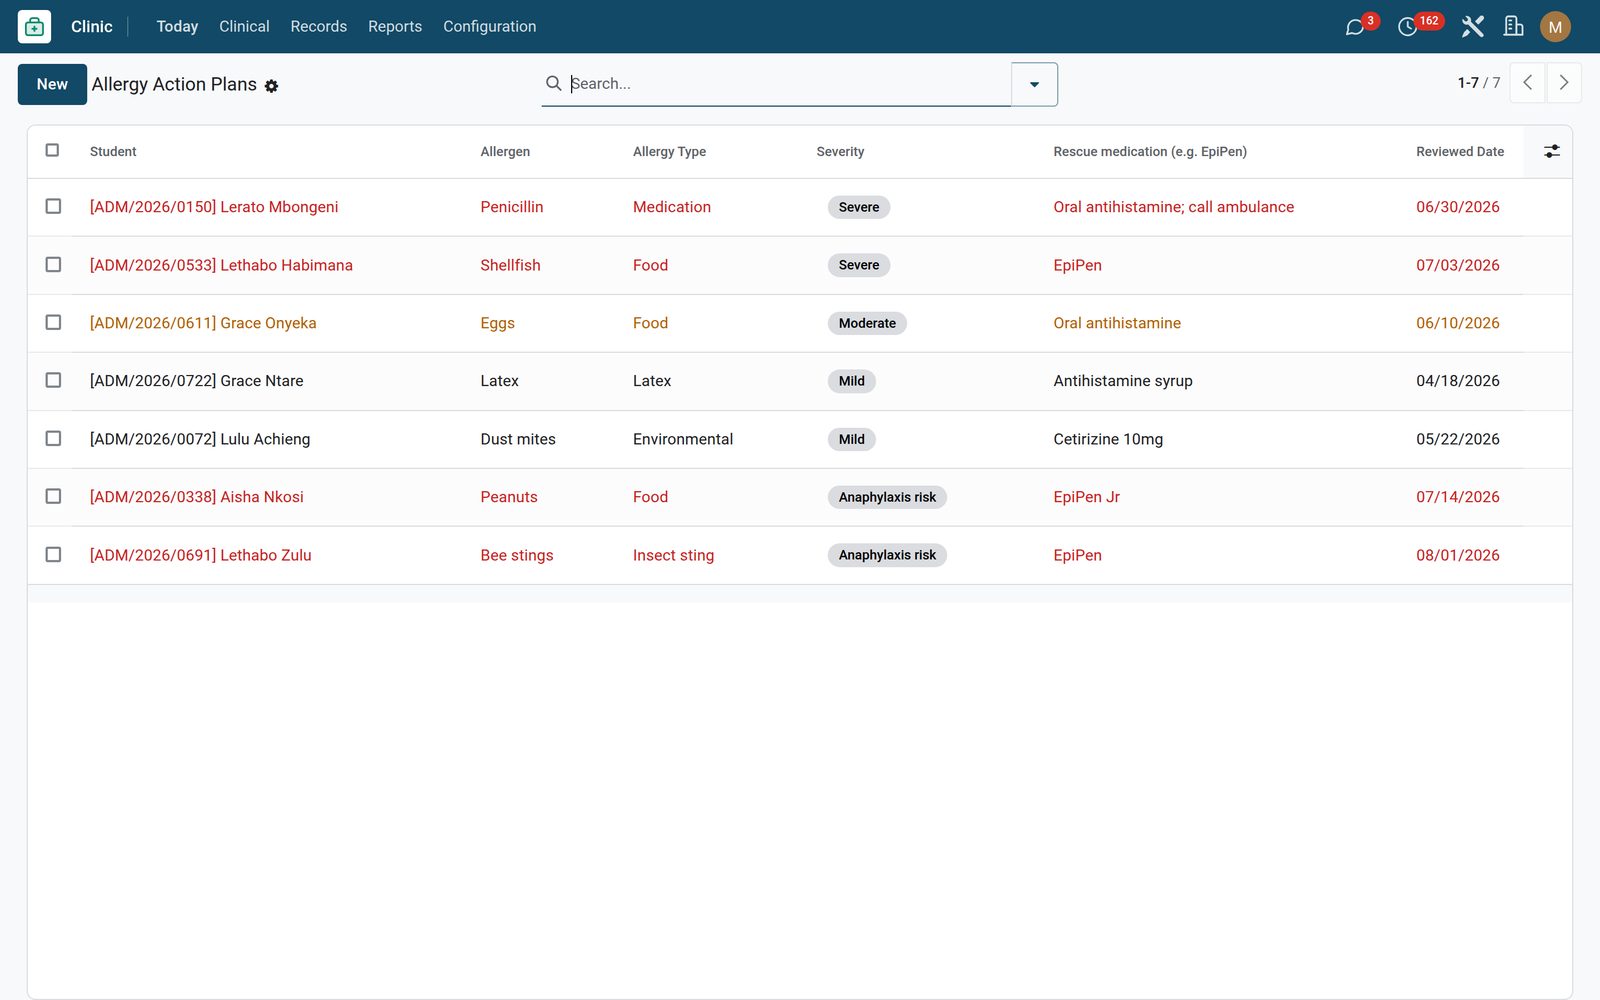Select the Grace Ntare row checkbox
The width and height of the screenshot is (1600, 1000).
pyautogui.click(x=53, y=380)
